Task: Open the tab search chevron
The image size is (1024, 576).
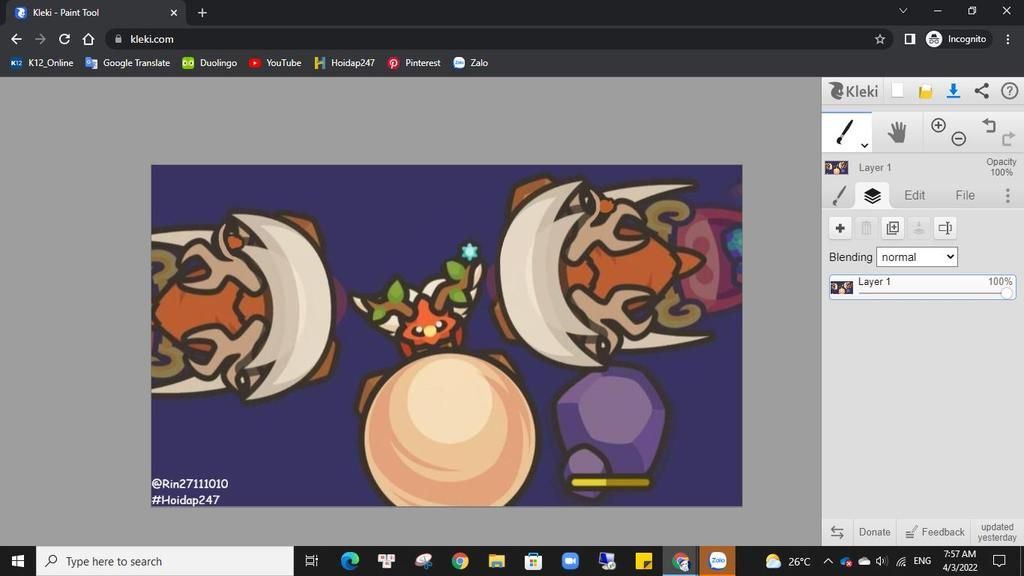Action: pos(903,10)
